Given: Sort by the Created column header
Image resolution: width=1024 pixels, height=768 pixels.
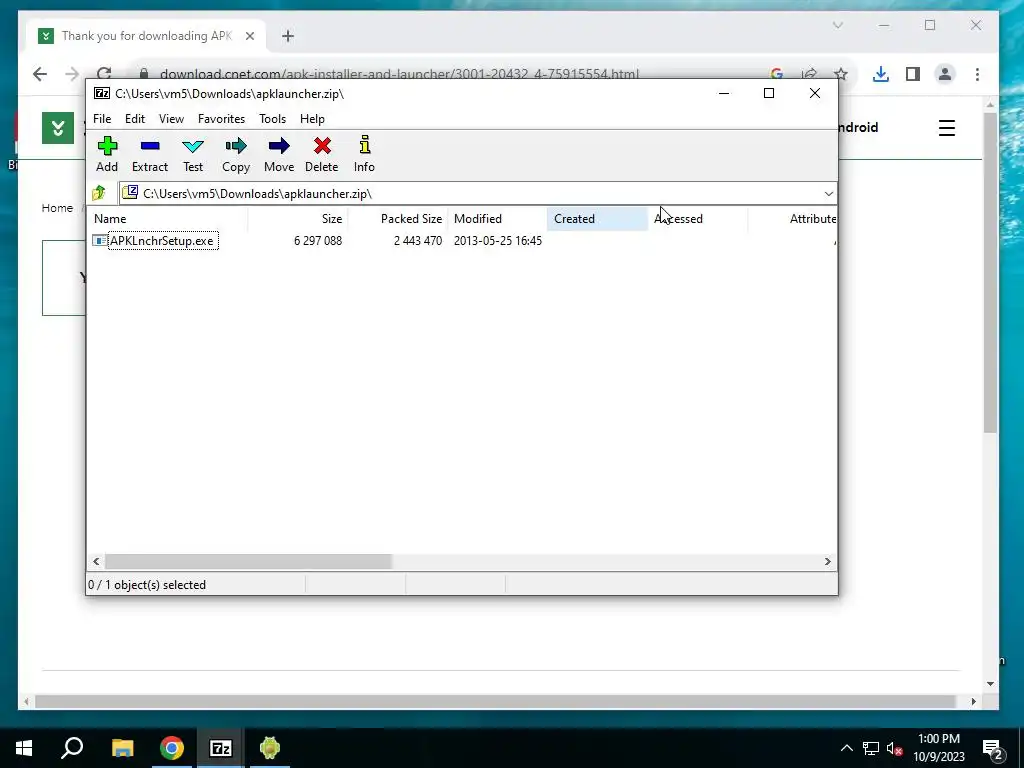Looking at the screenshot, I should (x=598, y=219).
